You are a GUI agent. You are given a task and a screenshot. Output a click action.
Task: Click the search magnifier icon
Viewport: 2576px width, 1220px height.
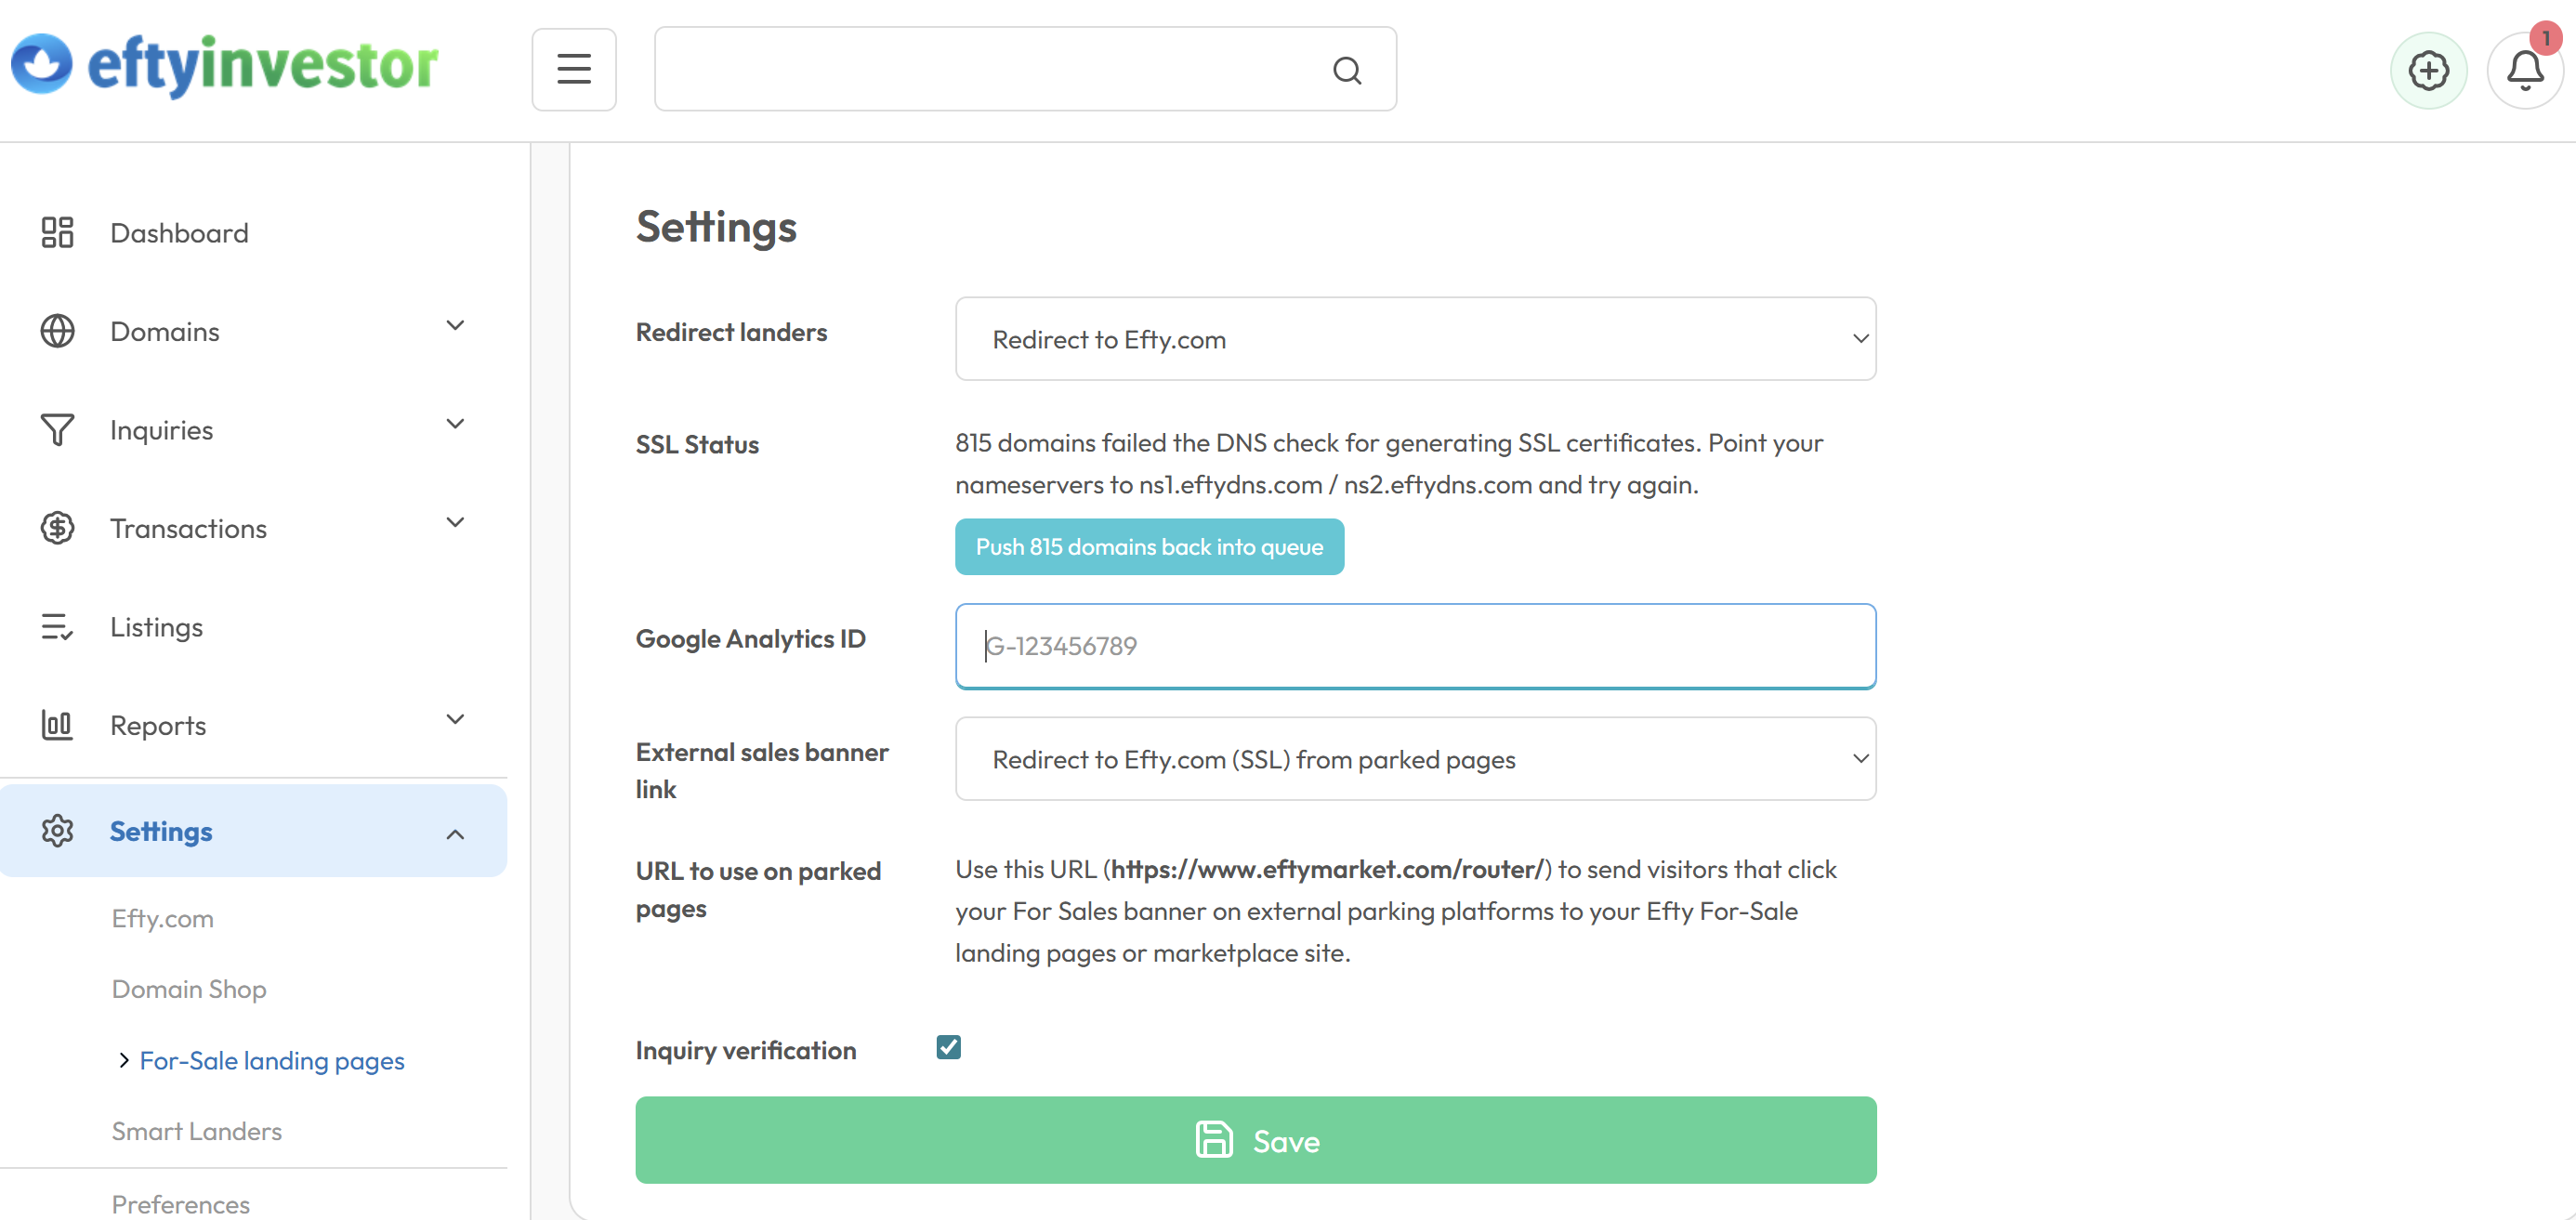1346,70
